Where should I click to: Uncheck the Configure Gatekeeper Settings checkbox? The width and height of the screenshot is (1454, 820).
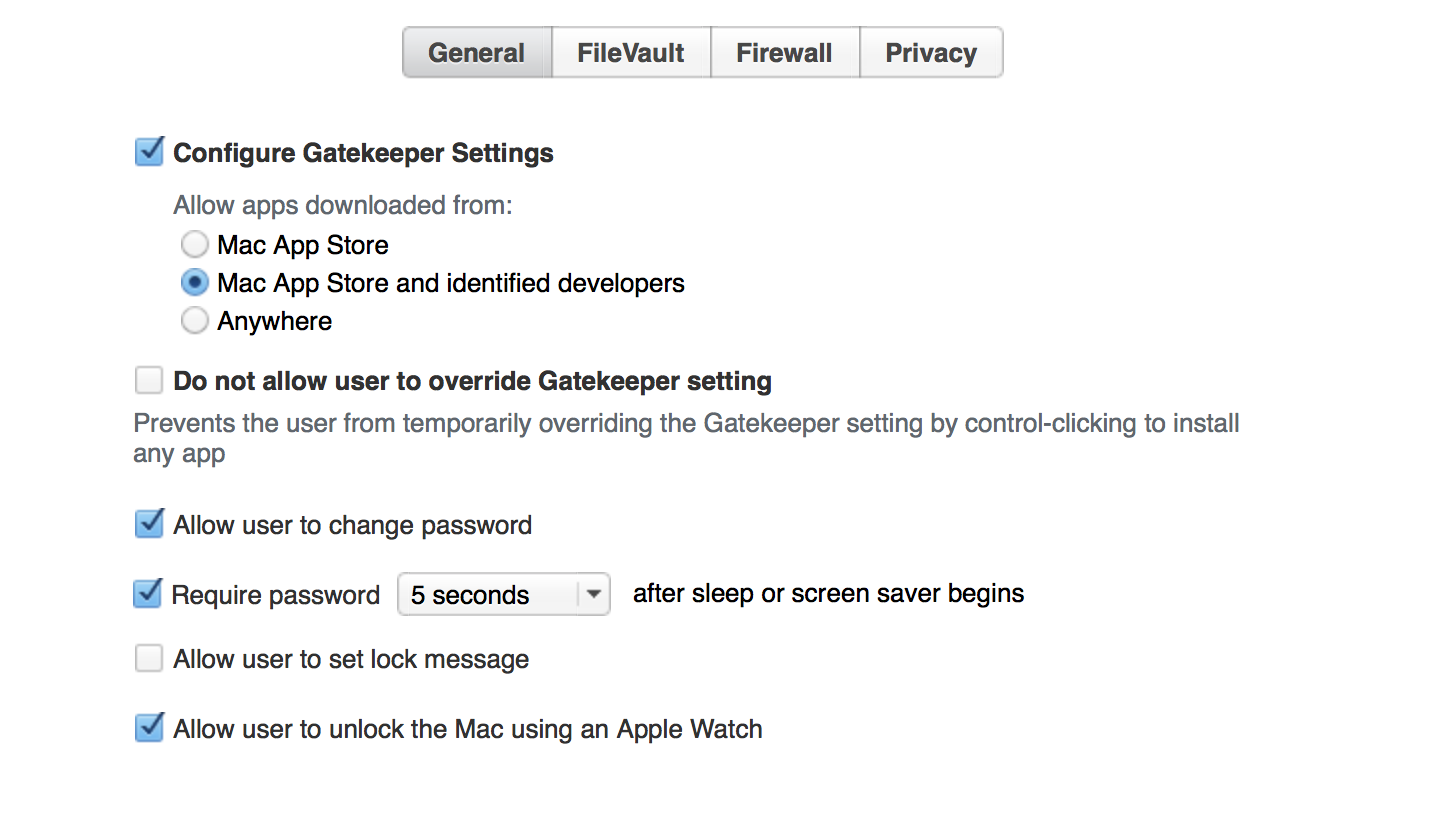[149, 153]
